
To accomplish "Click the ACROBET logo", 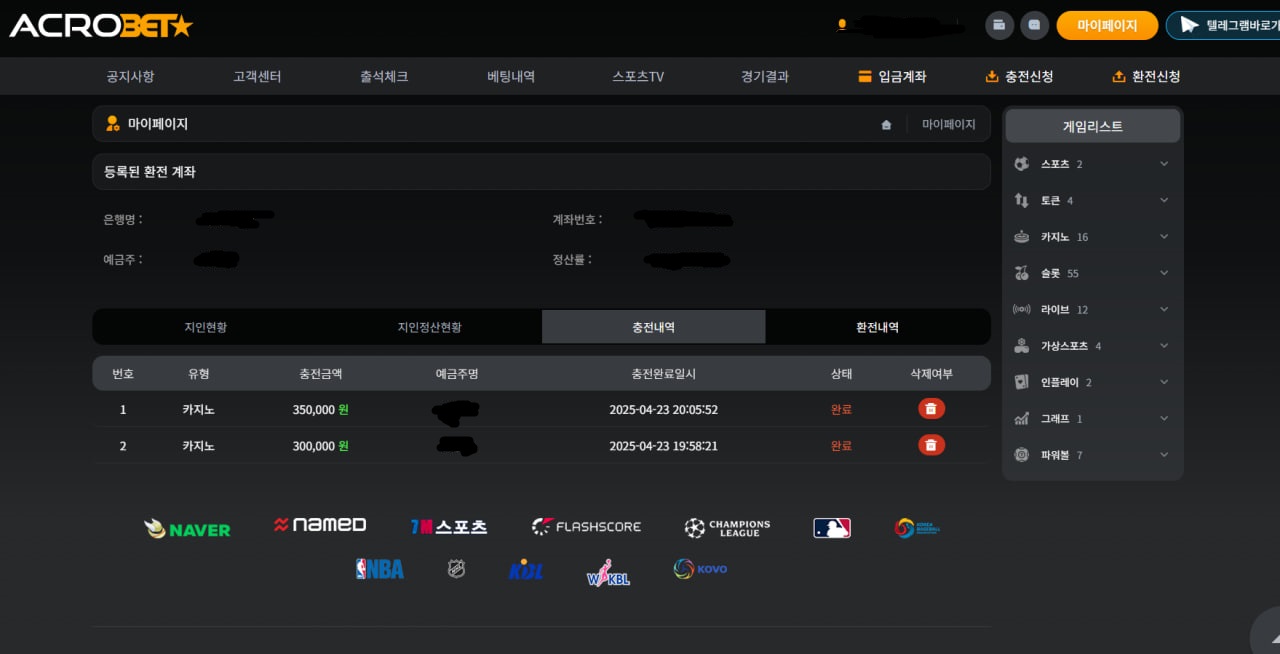I will pyautogui.click(x=100, y=26).
